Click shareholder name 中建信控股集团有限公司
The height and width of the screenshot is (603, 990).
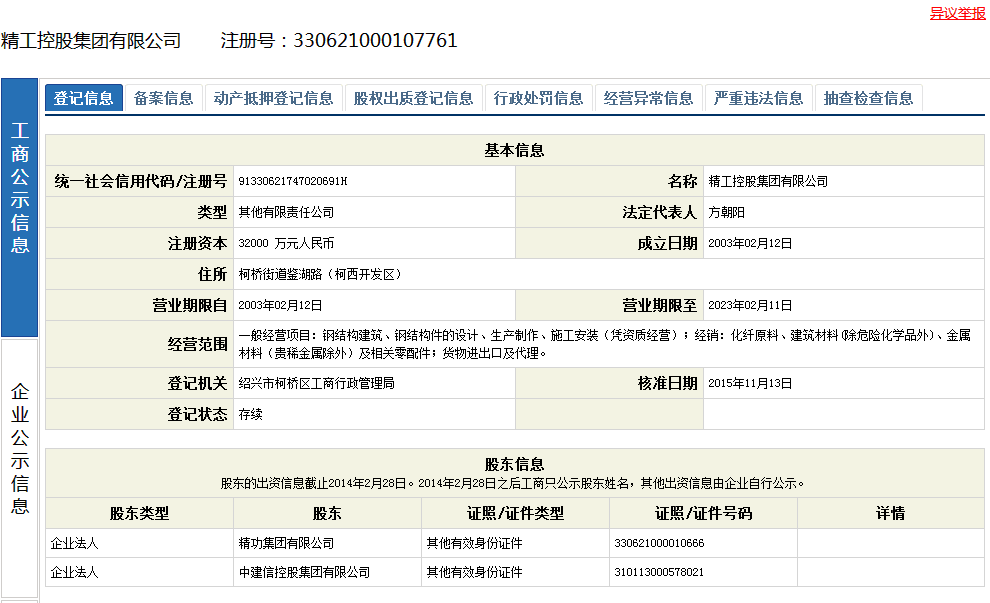[x=304, y=572]
